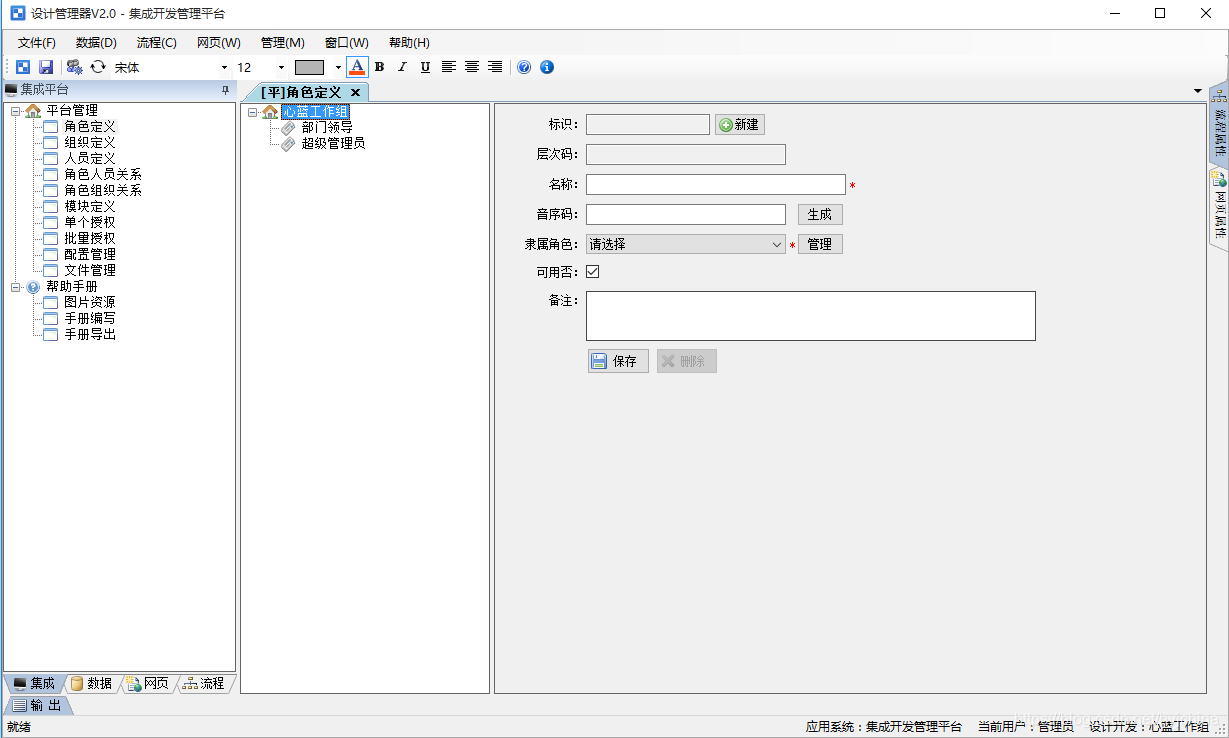Select 配置管理 in the tree

tap(90, 255)
